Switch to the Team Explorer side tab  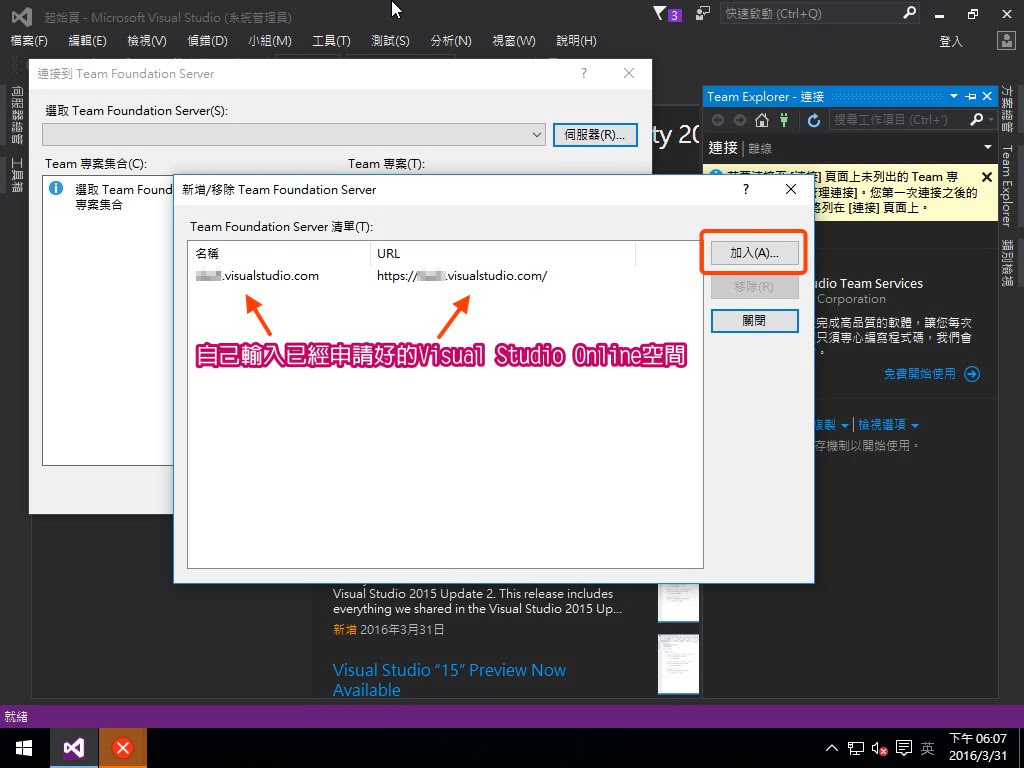click(1008, 186)
